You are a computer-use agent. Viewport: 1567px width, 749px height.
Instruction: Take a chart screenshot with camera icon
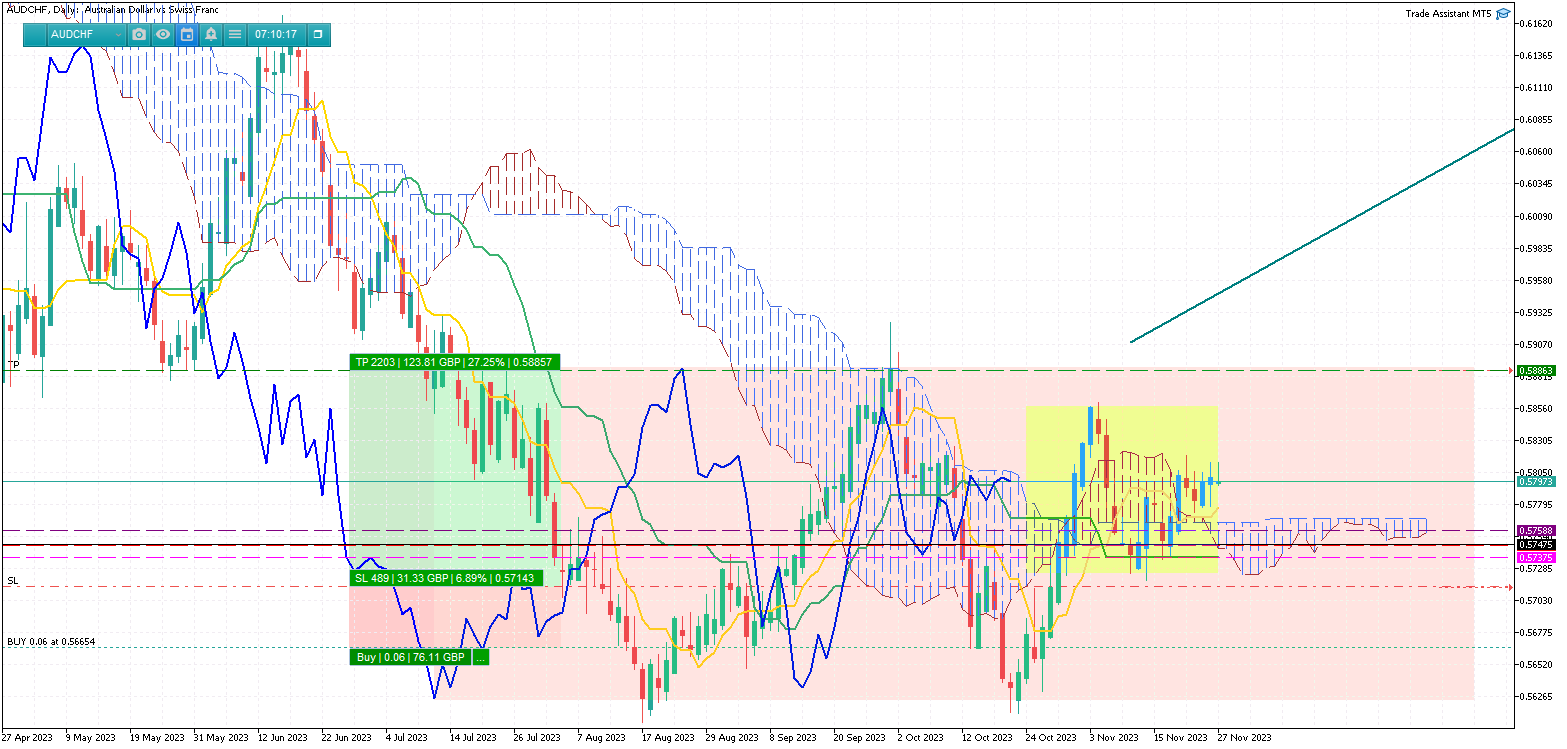139,34
